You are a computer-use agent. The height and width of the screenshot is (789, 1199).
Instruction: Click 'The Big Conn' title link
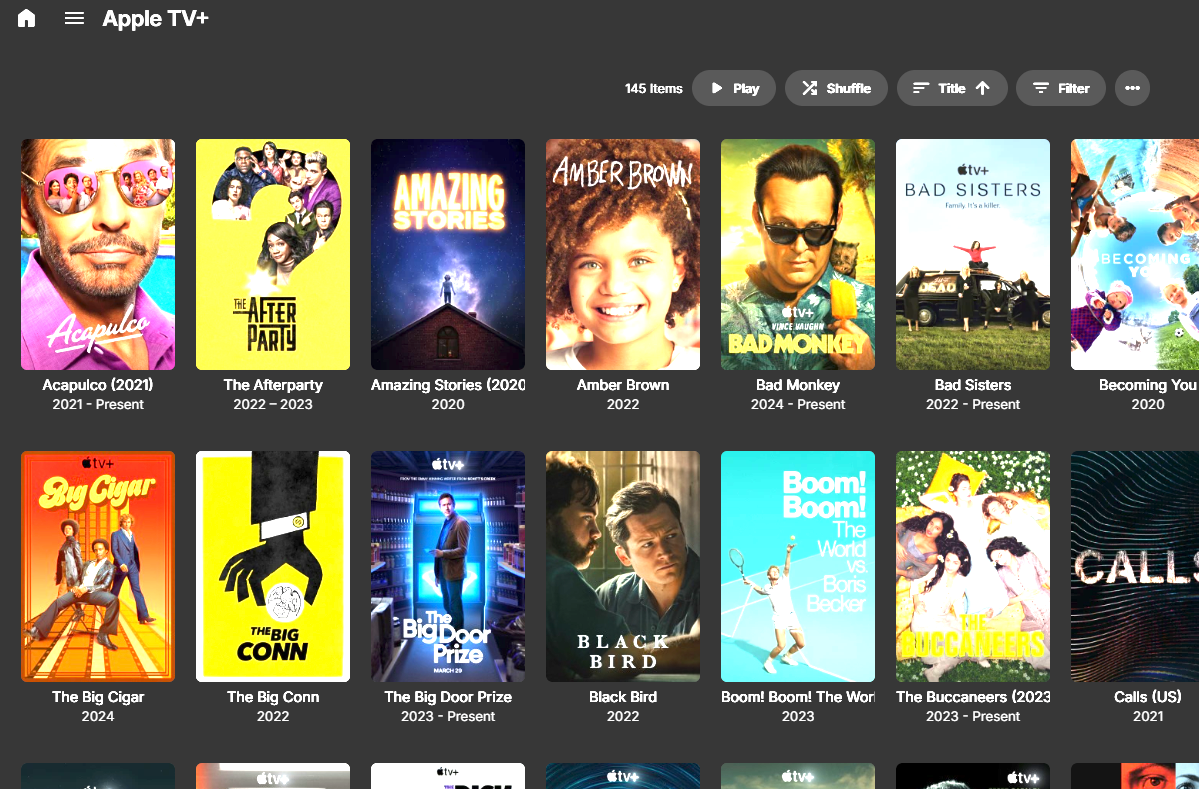[x=273, y=697]
